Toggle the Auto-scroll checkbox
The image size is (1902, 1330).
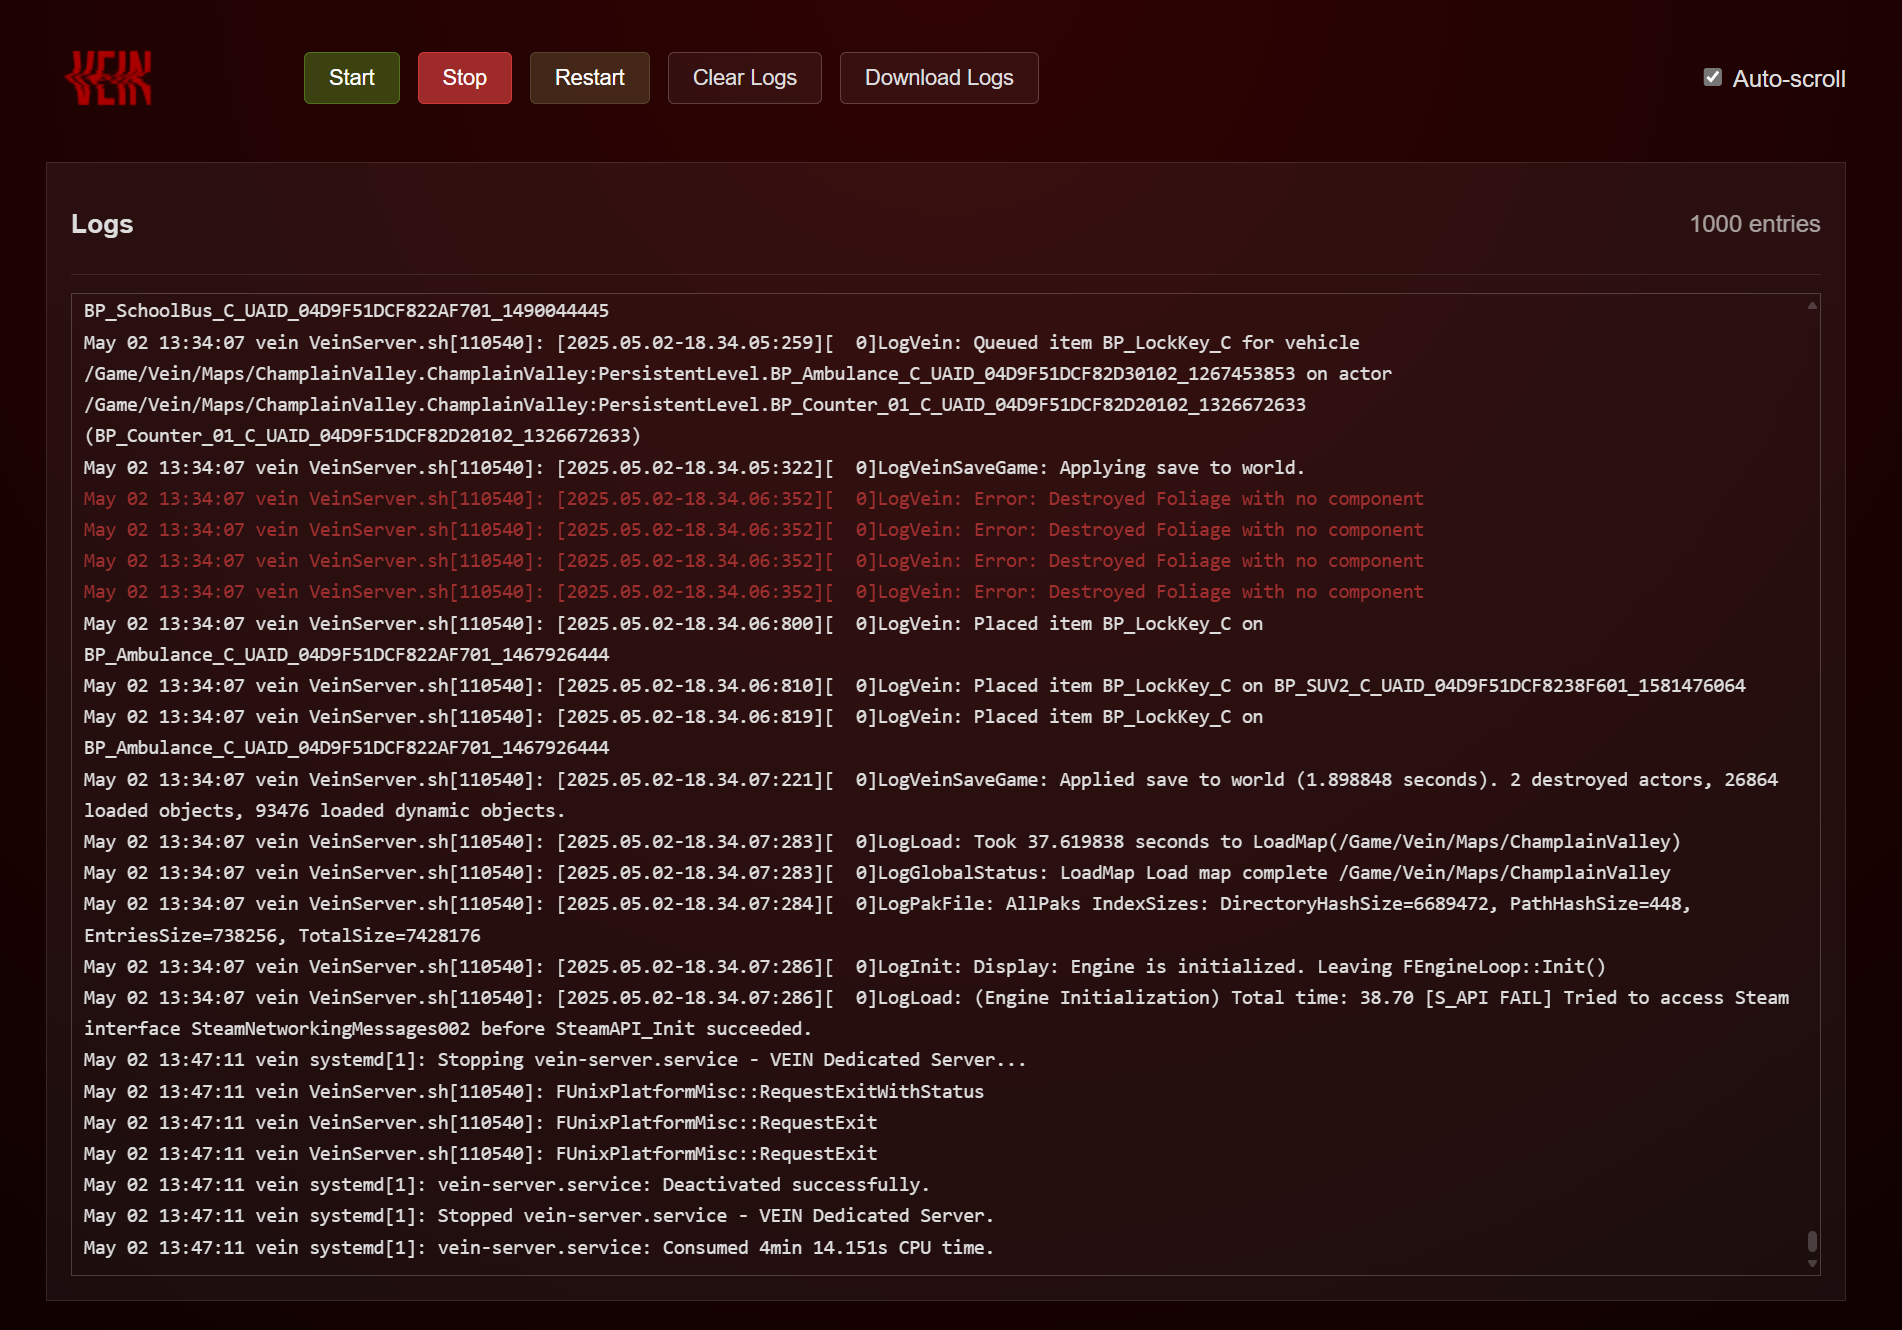point(1713,77)
